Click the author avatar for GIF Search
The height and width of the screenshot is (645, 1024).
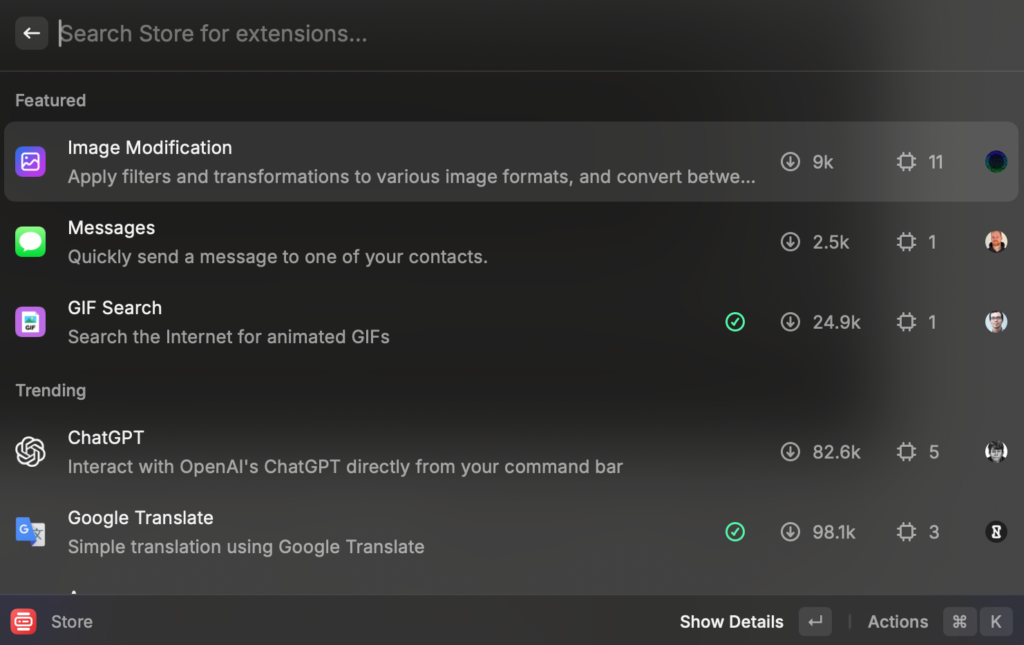tap(996, 322)
